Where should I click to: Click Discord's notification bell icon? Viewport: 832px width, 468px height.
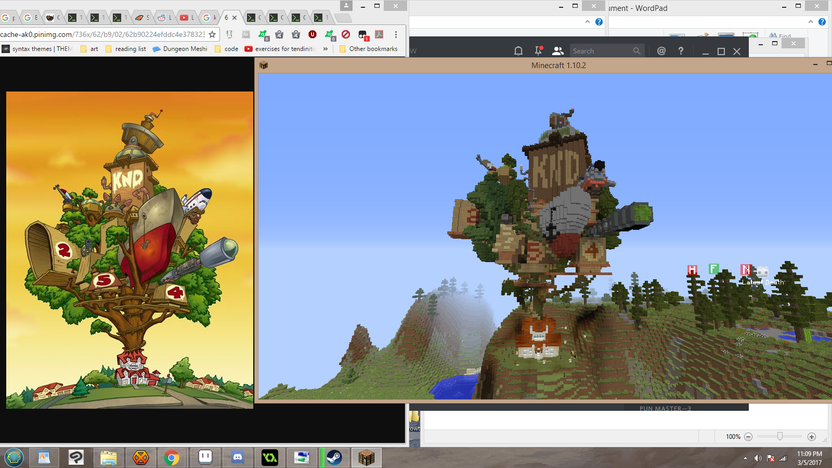click(518, 50)
